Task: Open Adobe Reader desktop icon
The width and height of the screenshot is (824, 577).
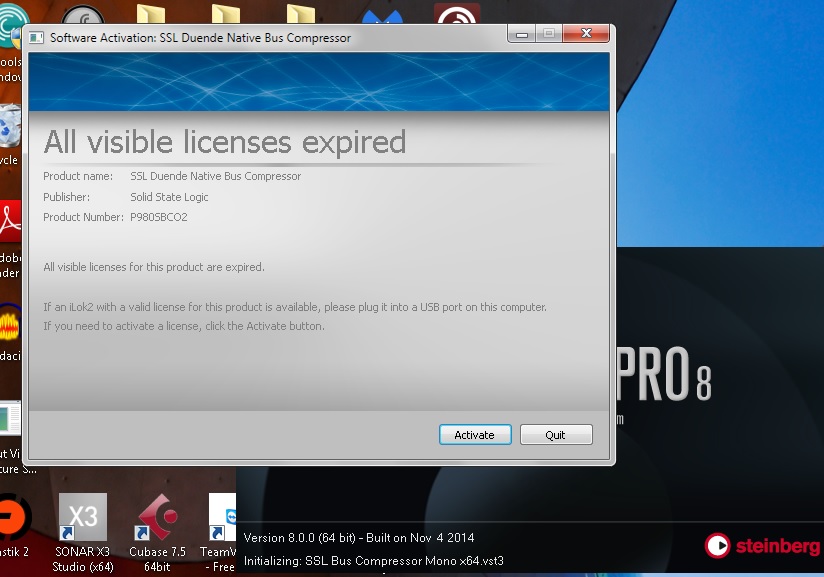Action: (x=10, y=239)
